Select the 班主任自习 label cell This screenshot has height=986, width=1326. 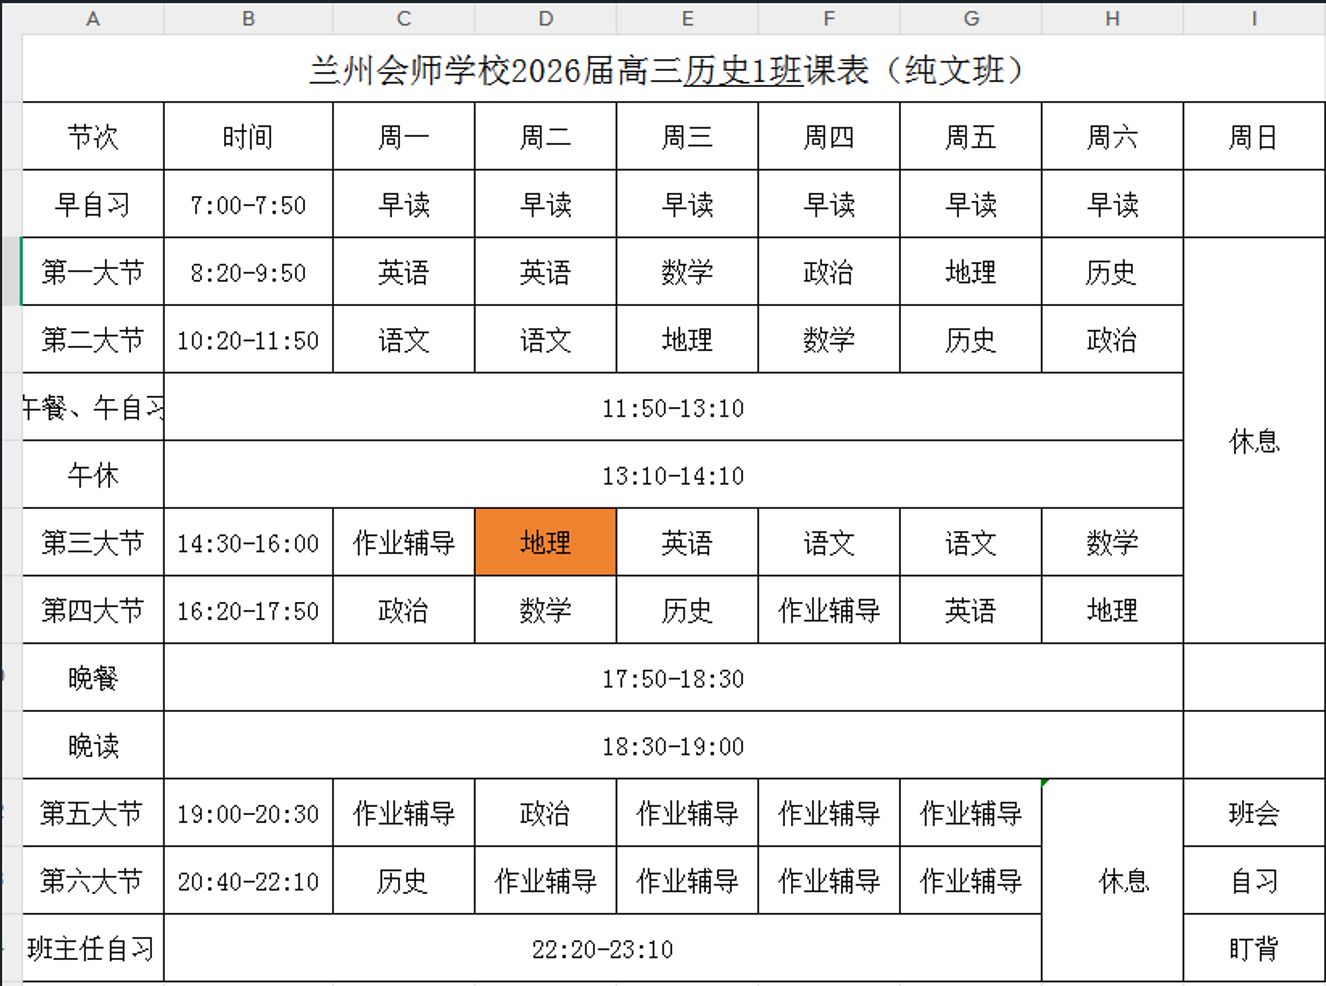93,949
